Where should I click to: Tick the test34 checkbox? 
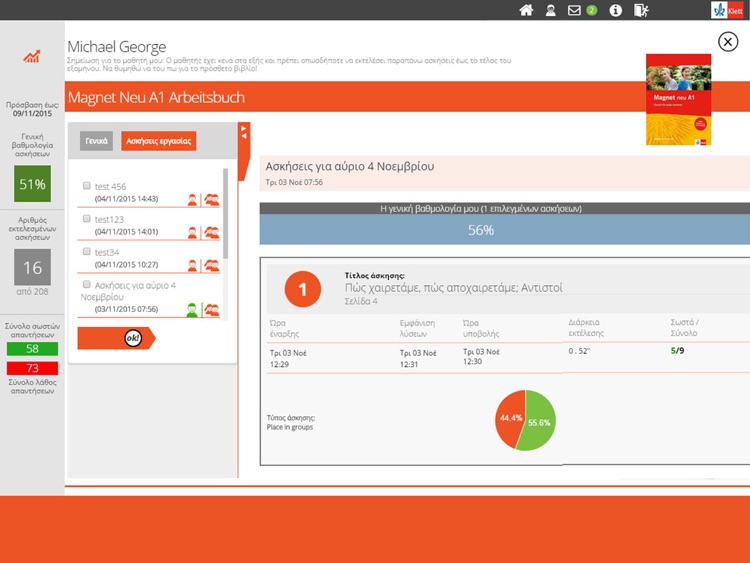tap(87, 252)
